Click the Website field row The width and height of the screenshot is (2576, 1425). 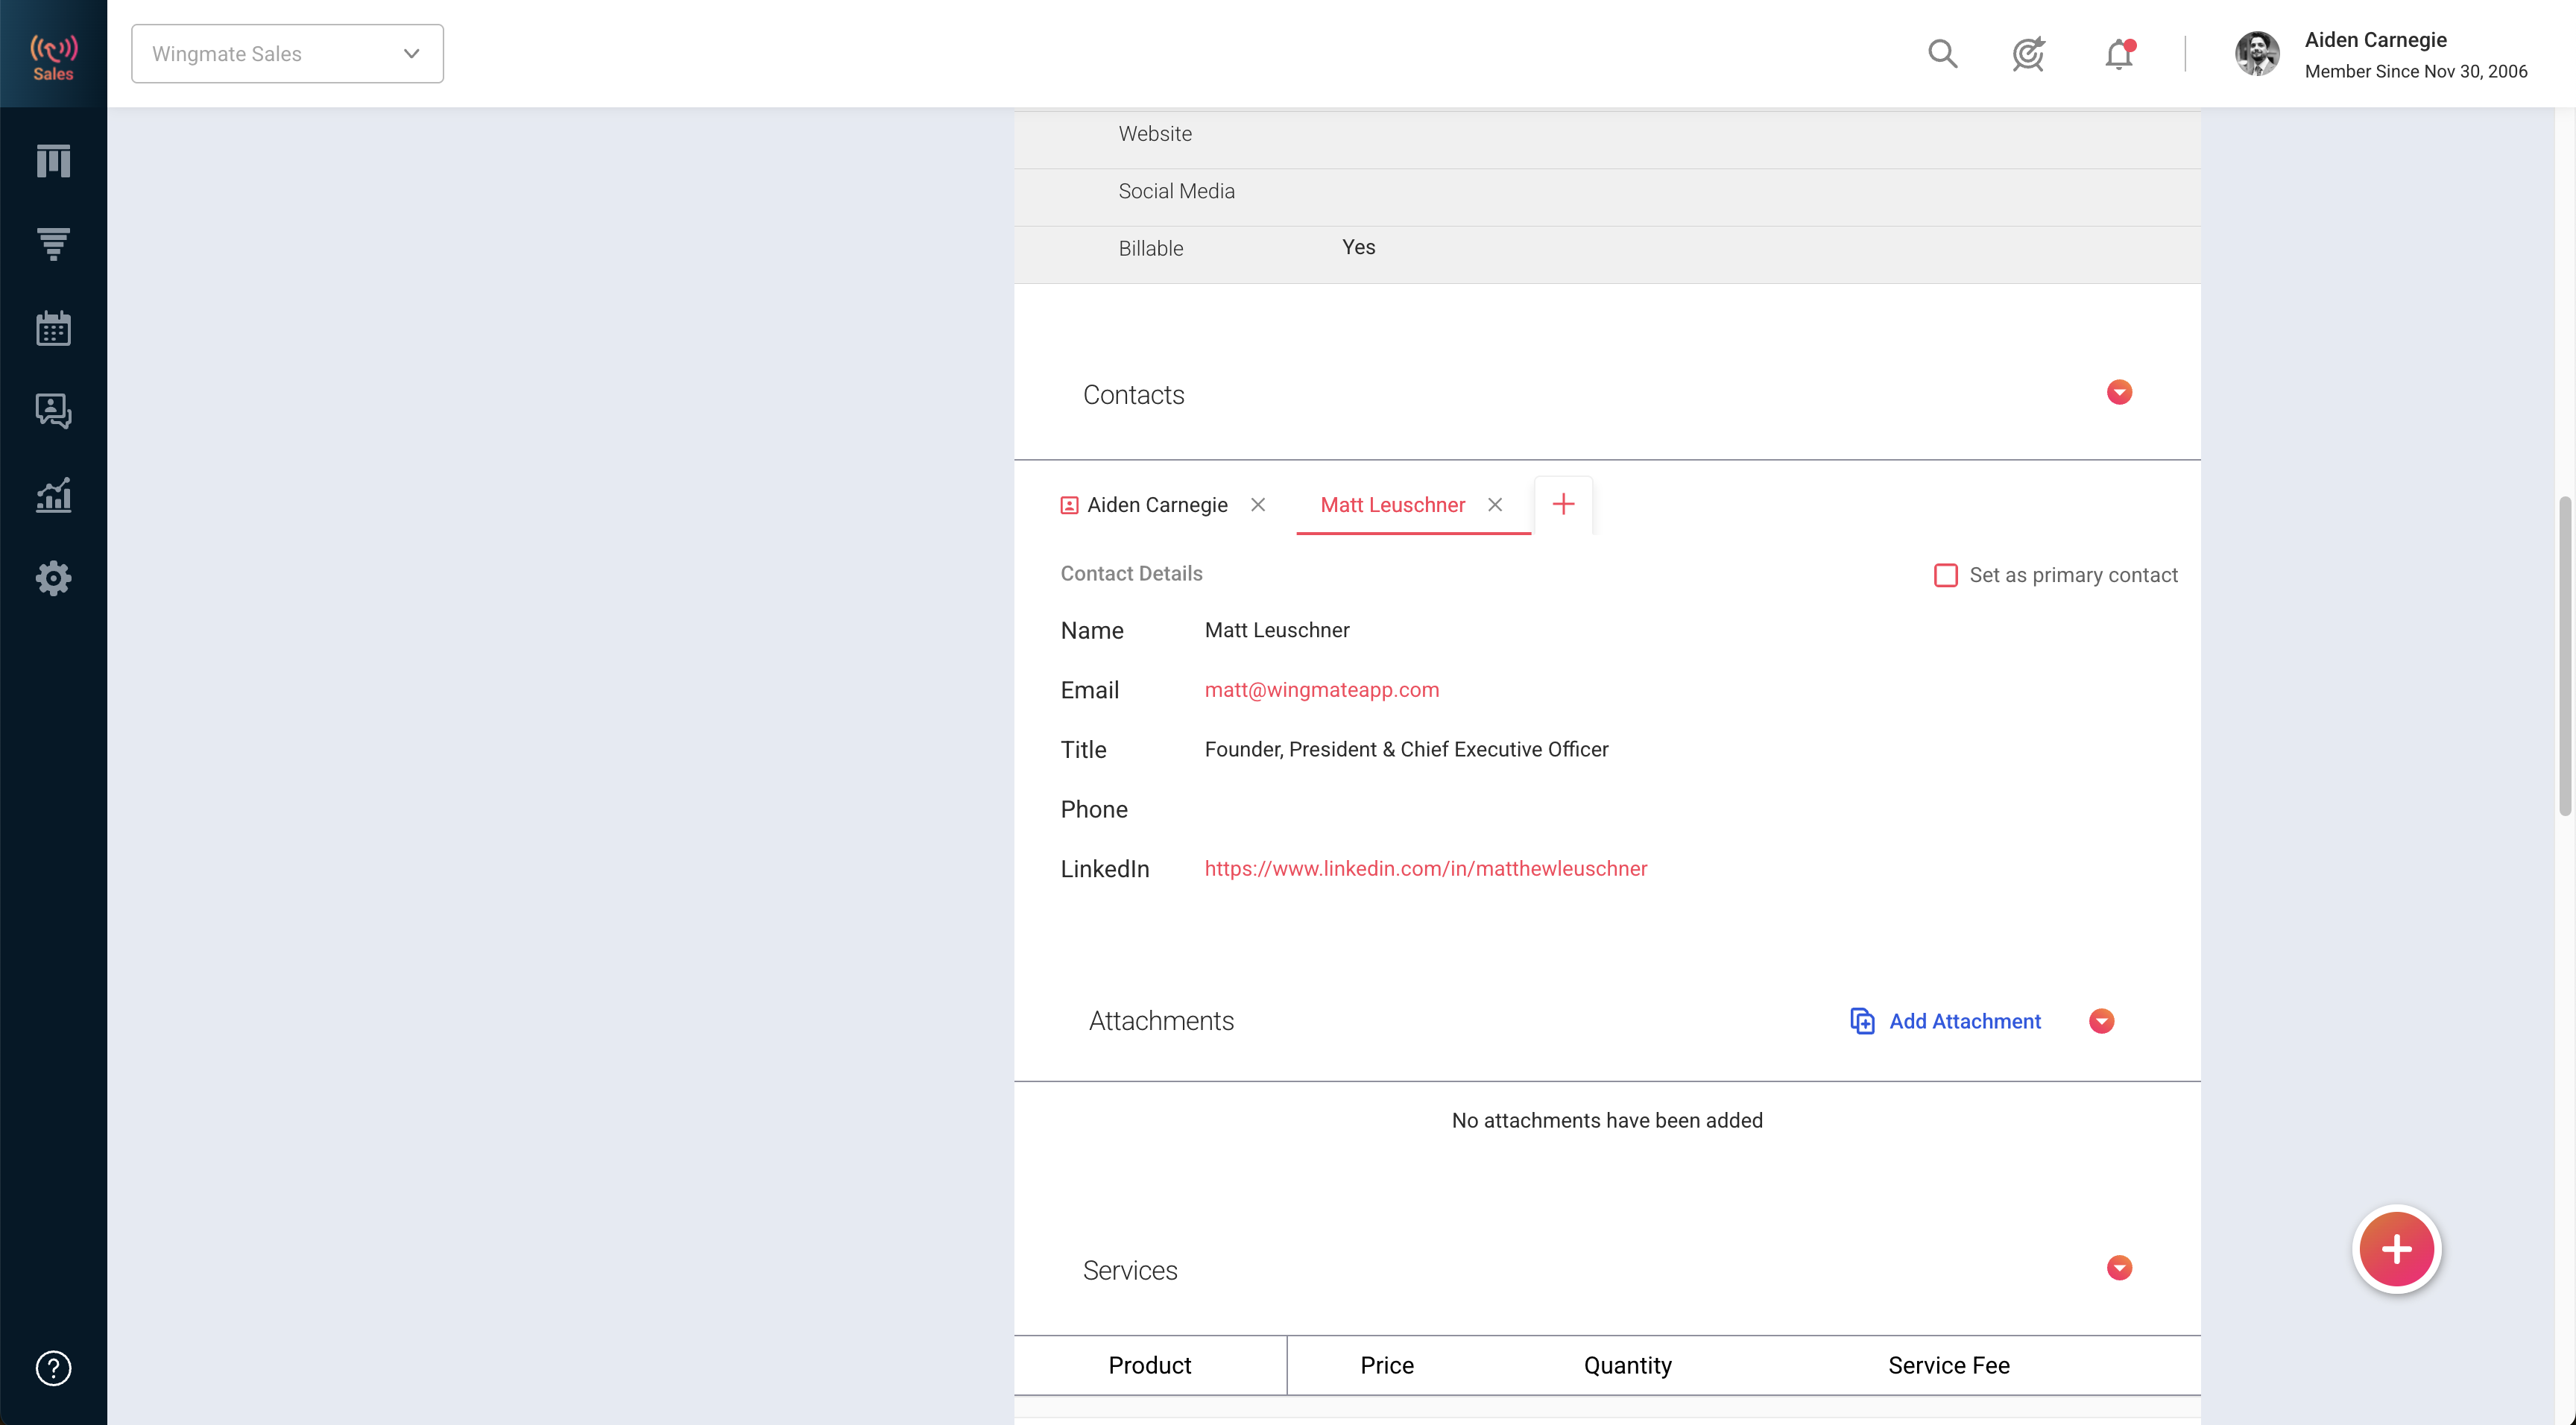pyautogui.click(x=1607, y=139)
